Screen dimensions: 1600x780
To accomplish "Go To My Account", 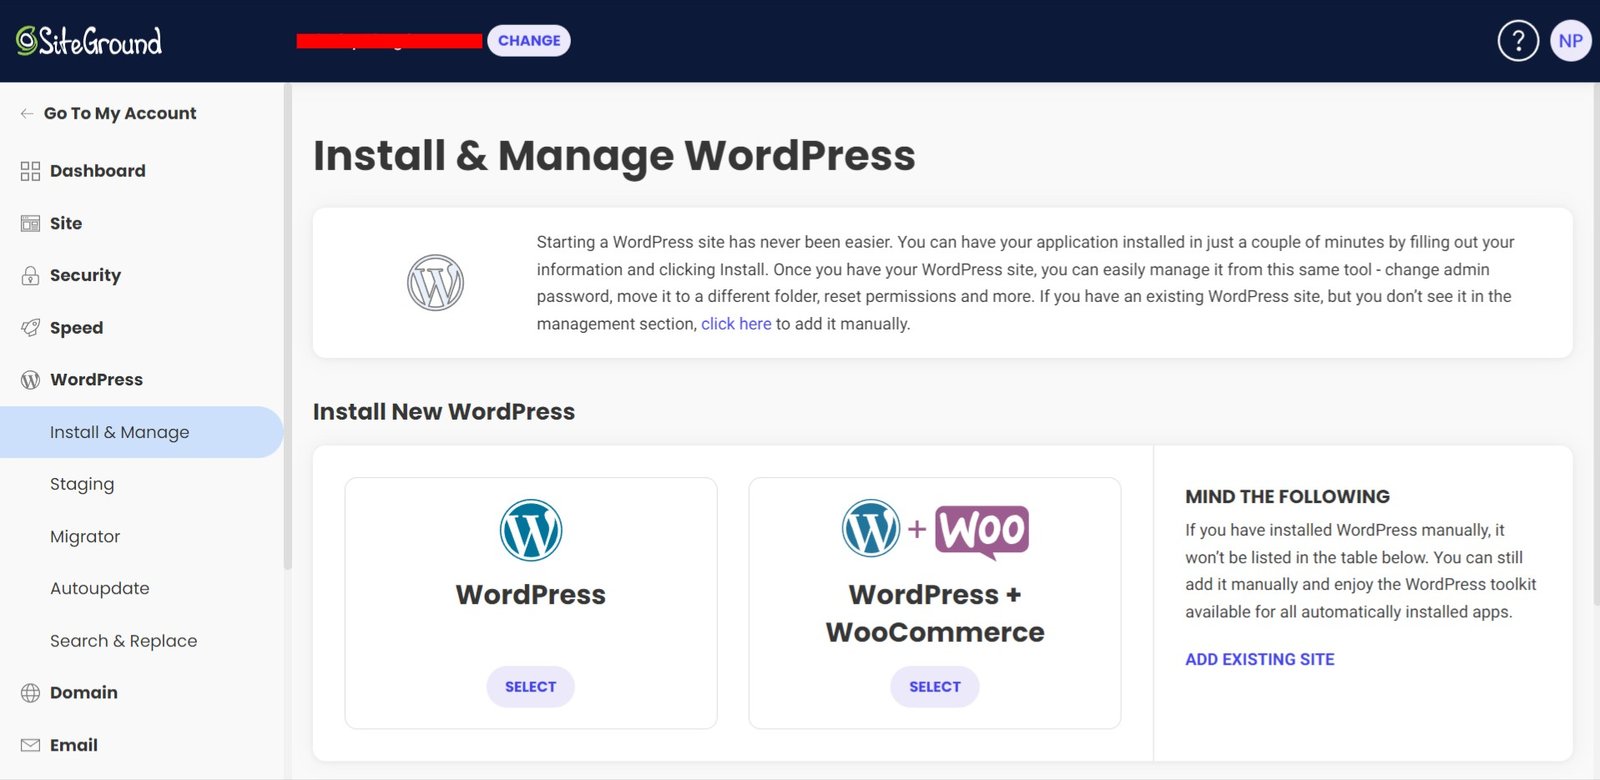I will (120, 113).
